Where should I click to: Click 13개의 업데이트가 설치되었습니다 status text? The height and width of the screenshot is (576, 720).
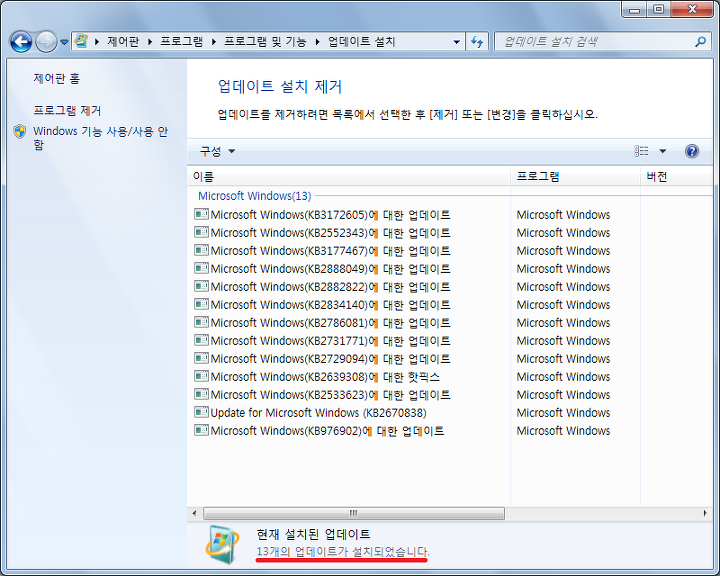(x=343, y=551)
